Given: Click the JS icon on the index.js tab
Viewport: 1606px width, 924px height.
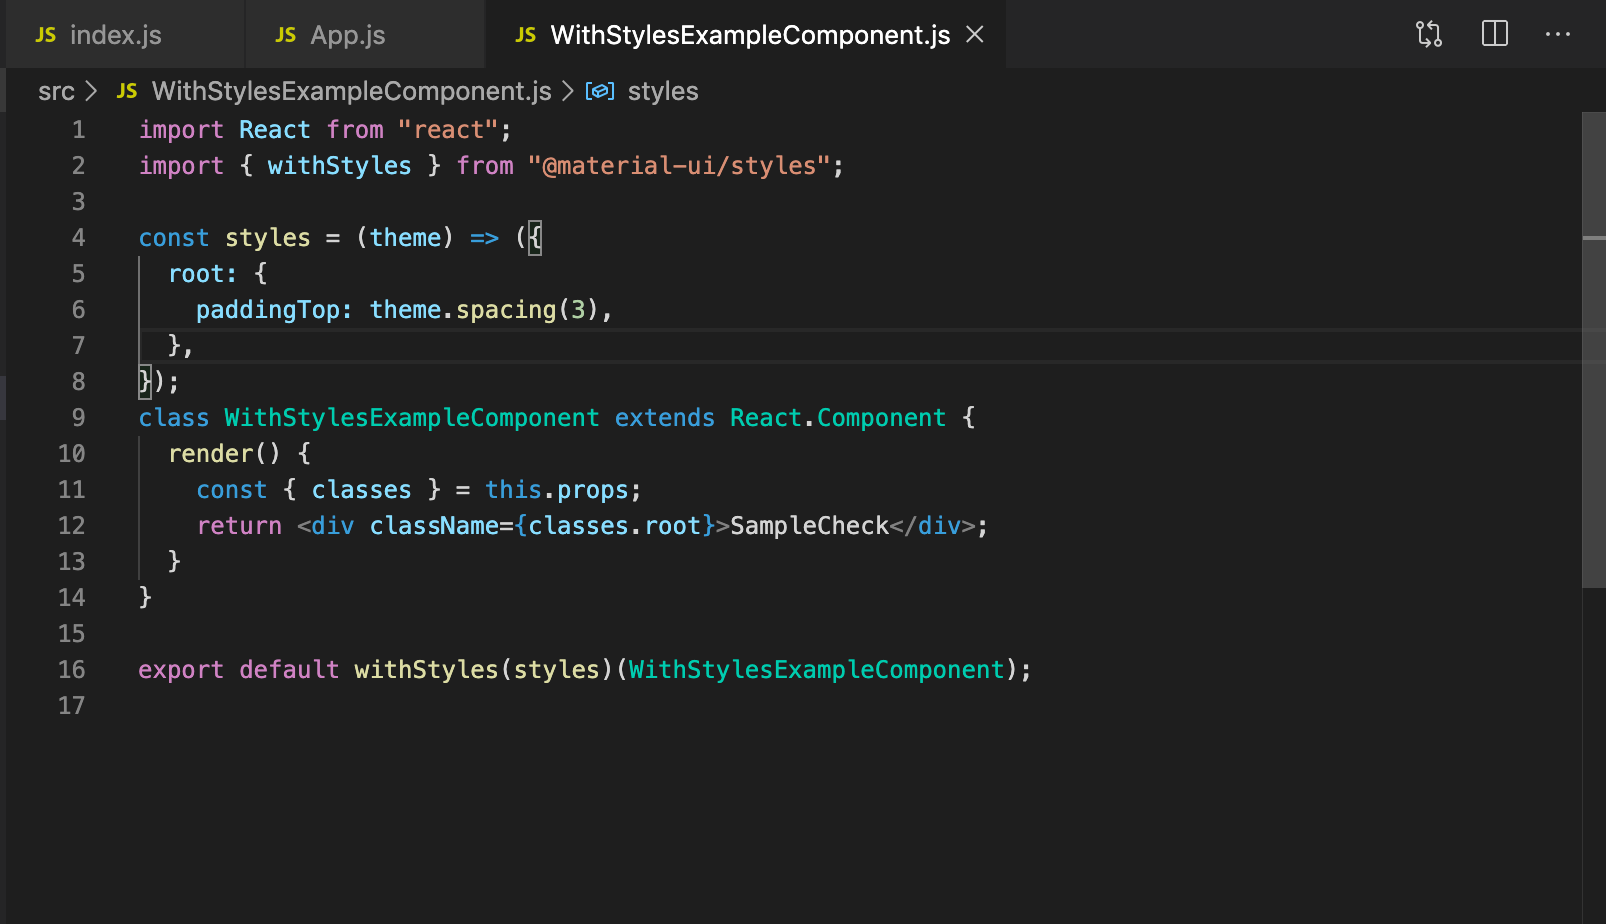Looking at the screenshot, I should coord(45,34).
